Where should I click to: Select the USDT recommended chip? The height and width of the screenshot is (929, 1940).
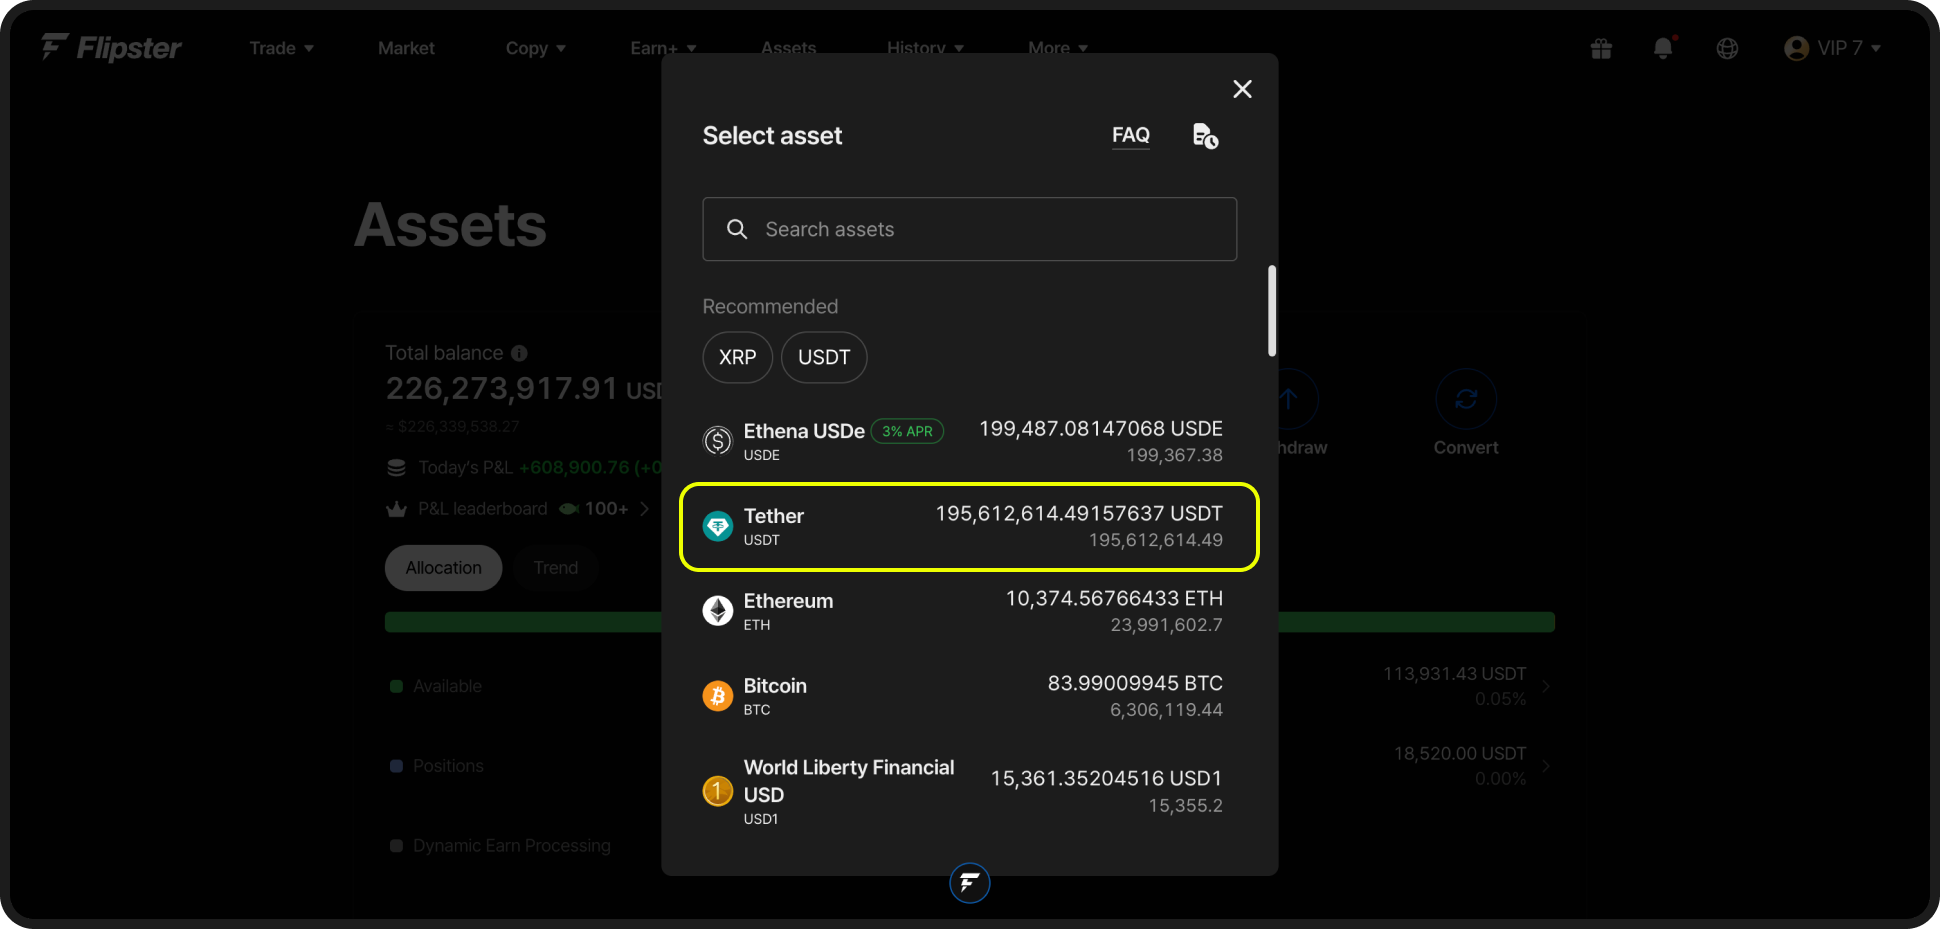point(824,357)
